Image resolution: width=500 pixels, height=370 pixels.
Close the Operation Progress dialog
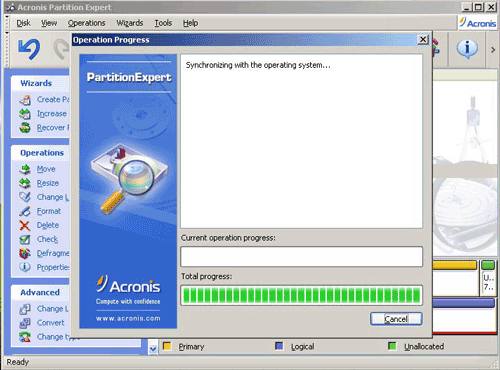[423, 40]
